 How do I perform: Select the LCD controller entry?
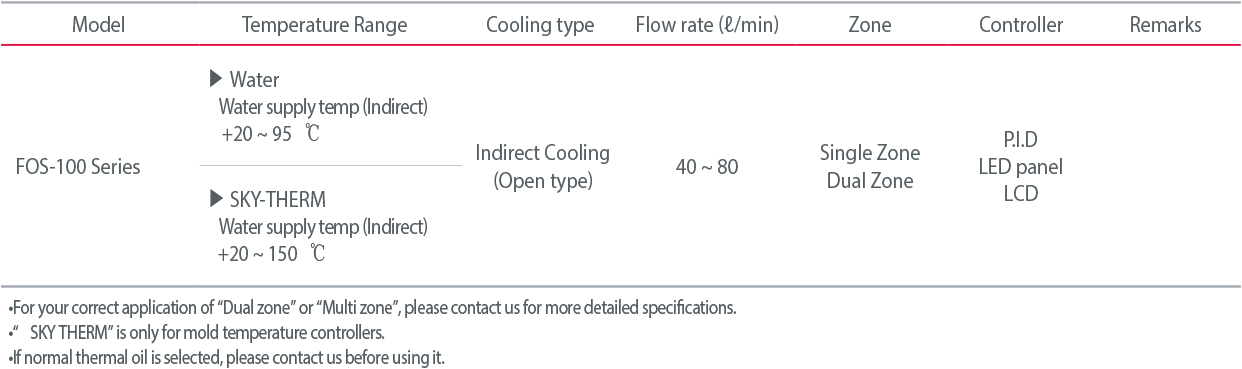(1021, 194)
